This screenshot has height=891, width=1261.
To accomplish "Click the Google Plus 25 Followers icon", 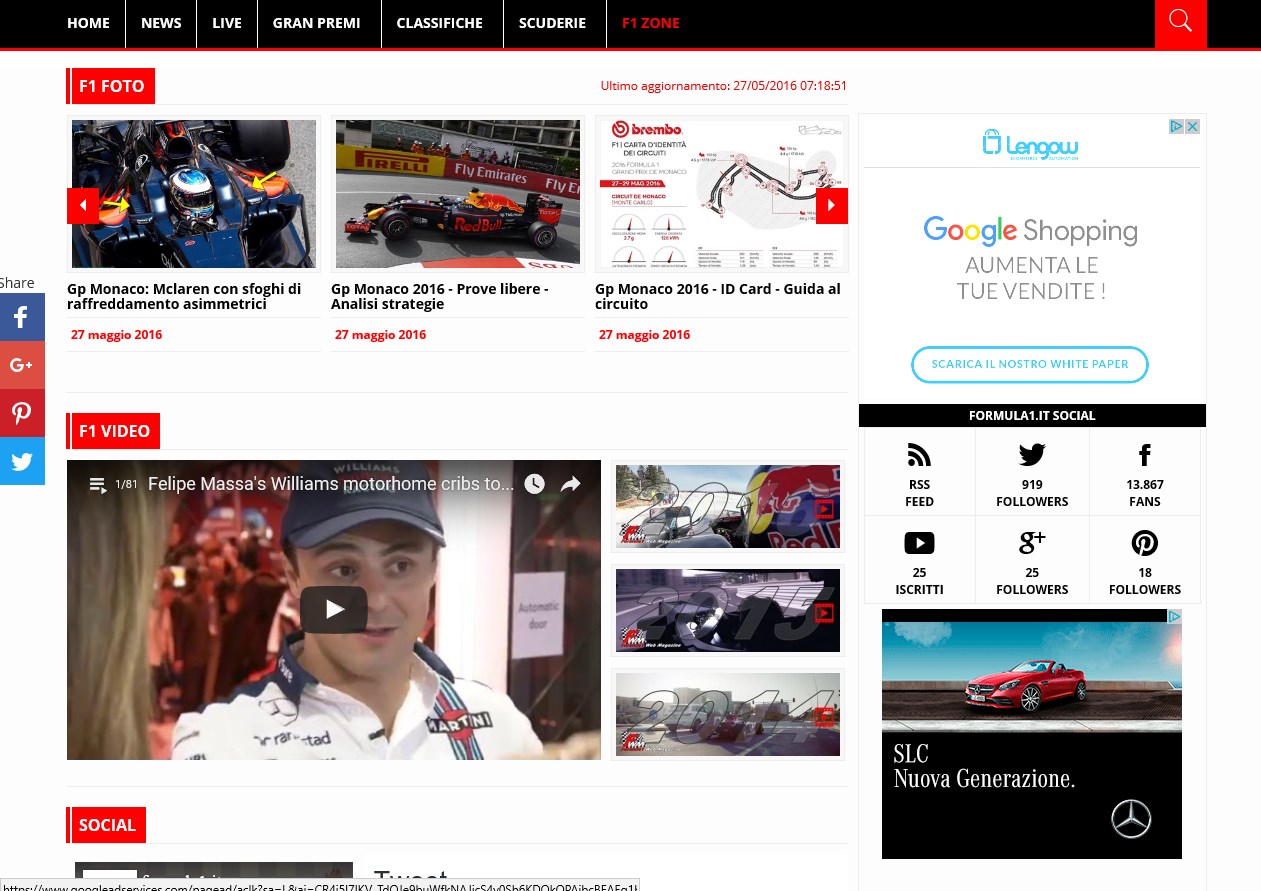I will [1032, 543].
